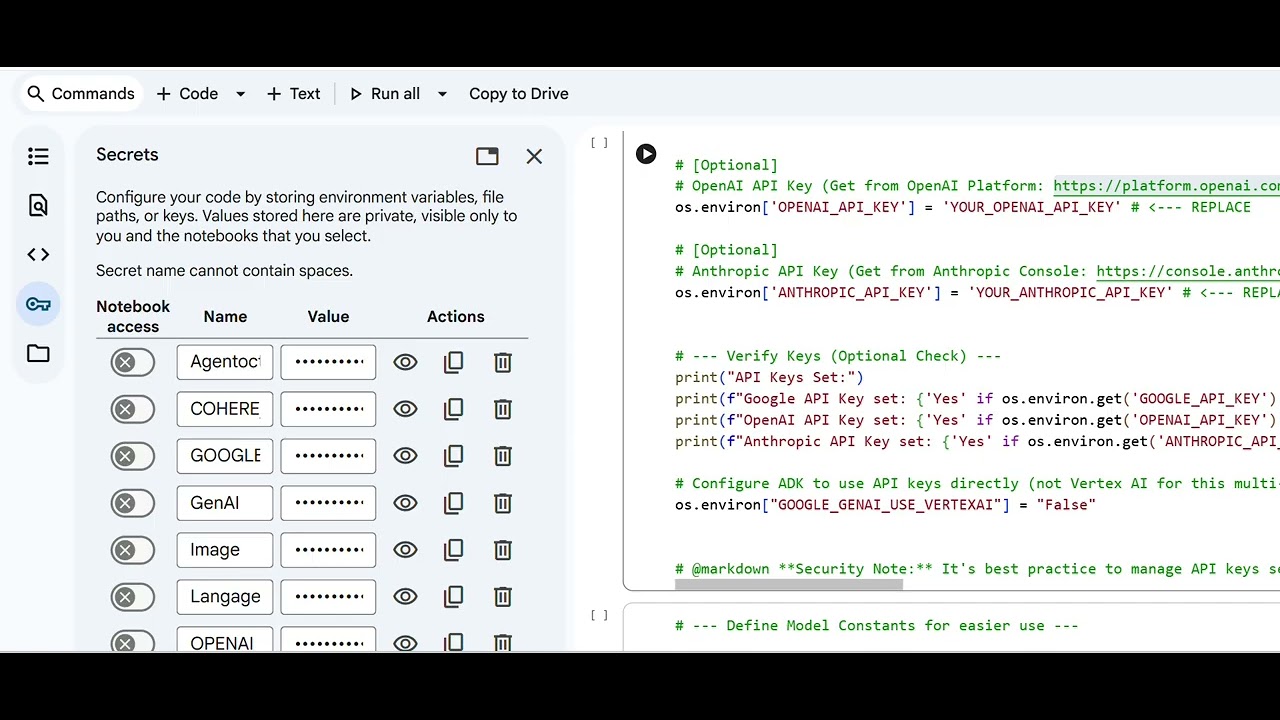Click the print("API Keys Set:") line
Image resolution: width=1280 pixels, height=720 pixels.
point(769,378)
